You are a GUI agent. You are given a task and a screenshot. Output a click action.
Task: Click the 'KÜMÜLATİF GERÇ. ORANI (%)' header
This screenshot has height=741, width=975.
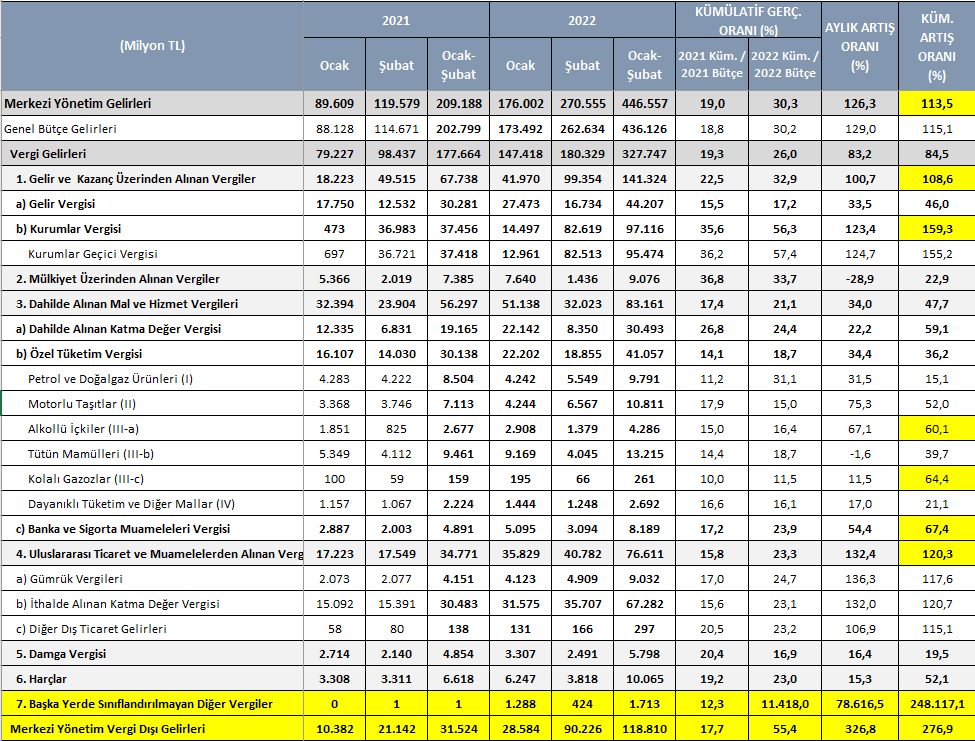coord(748,20)
